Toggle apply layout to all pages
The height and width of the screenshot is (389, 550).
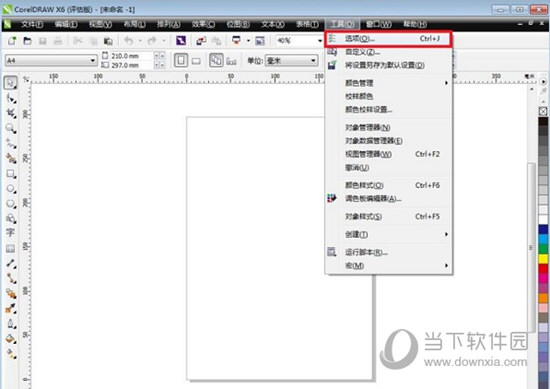click(216, 60)
